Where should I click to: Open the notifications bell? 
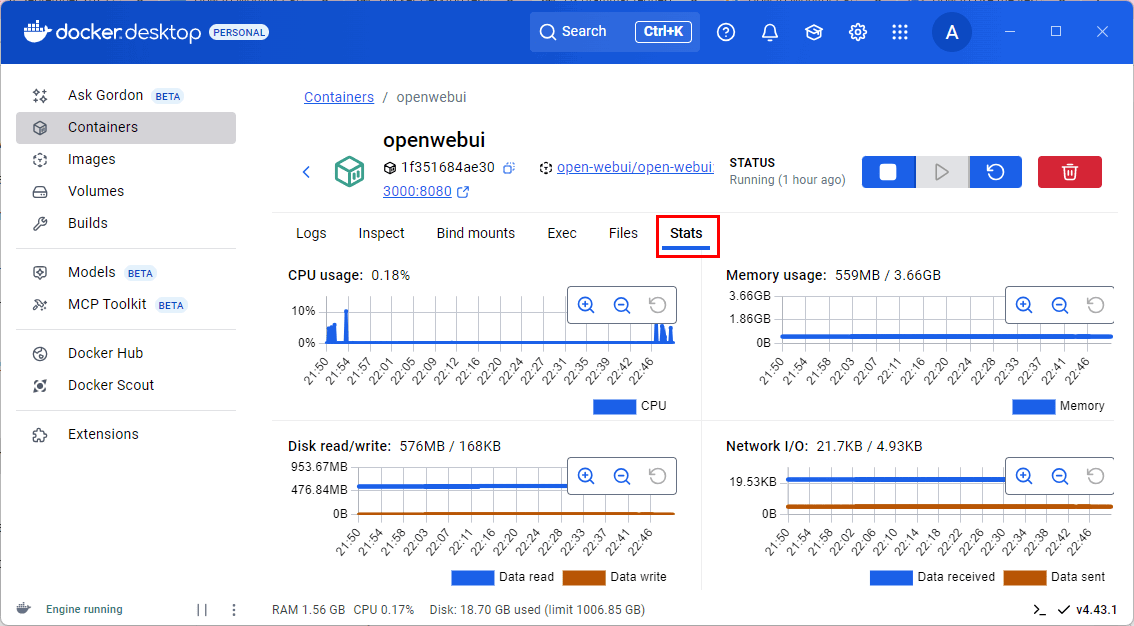coord(769,32)
